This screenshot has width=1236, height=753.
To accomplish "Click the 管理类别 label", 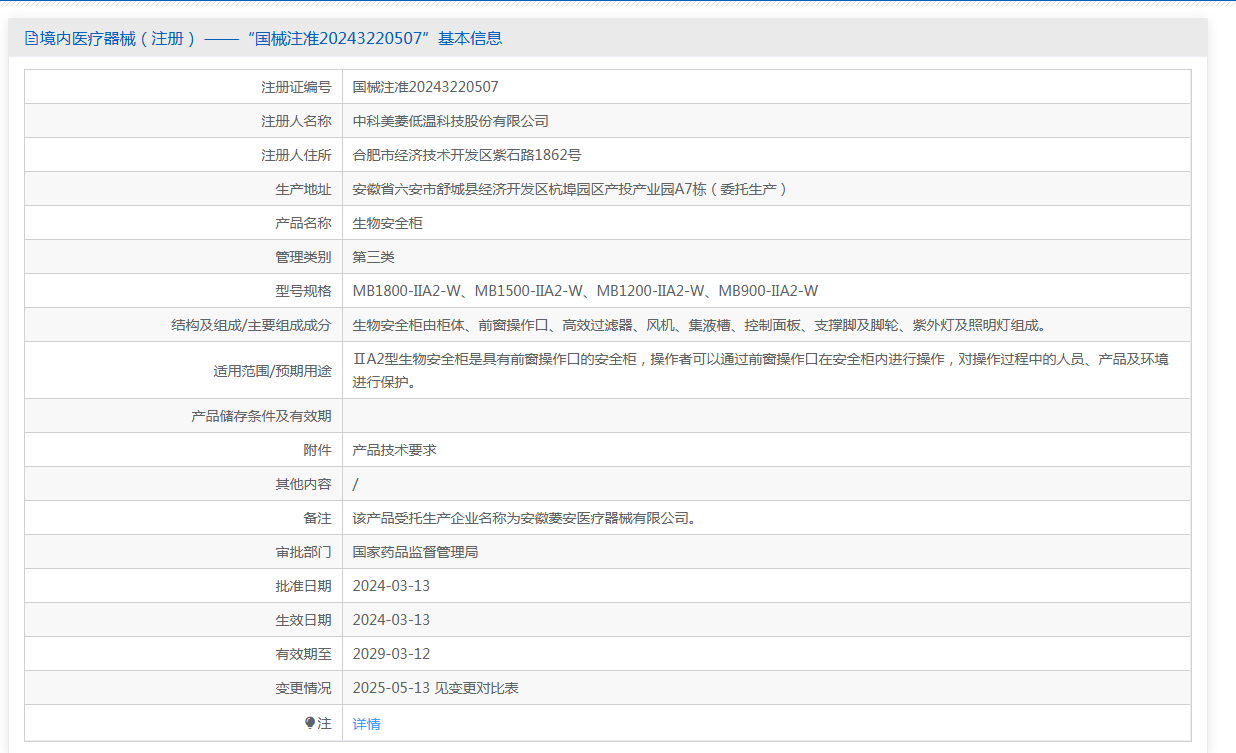I will click(303, 257).
